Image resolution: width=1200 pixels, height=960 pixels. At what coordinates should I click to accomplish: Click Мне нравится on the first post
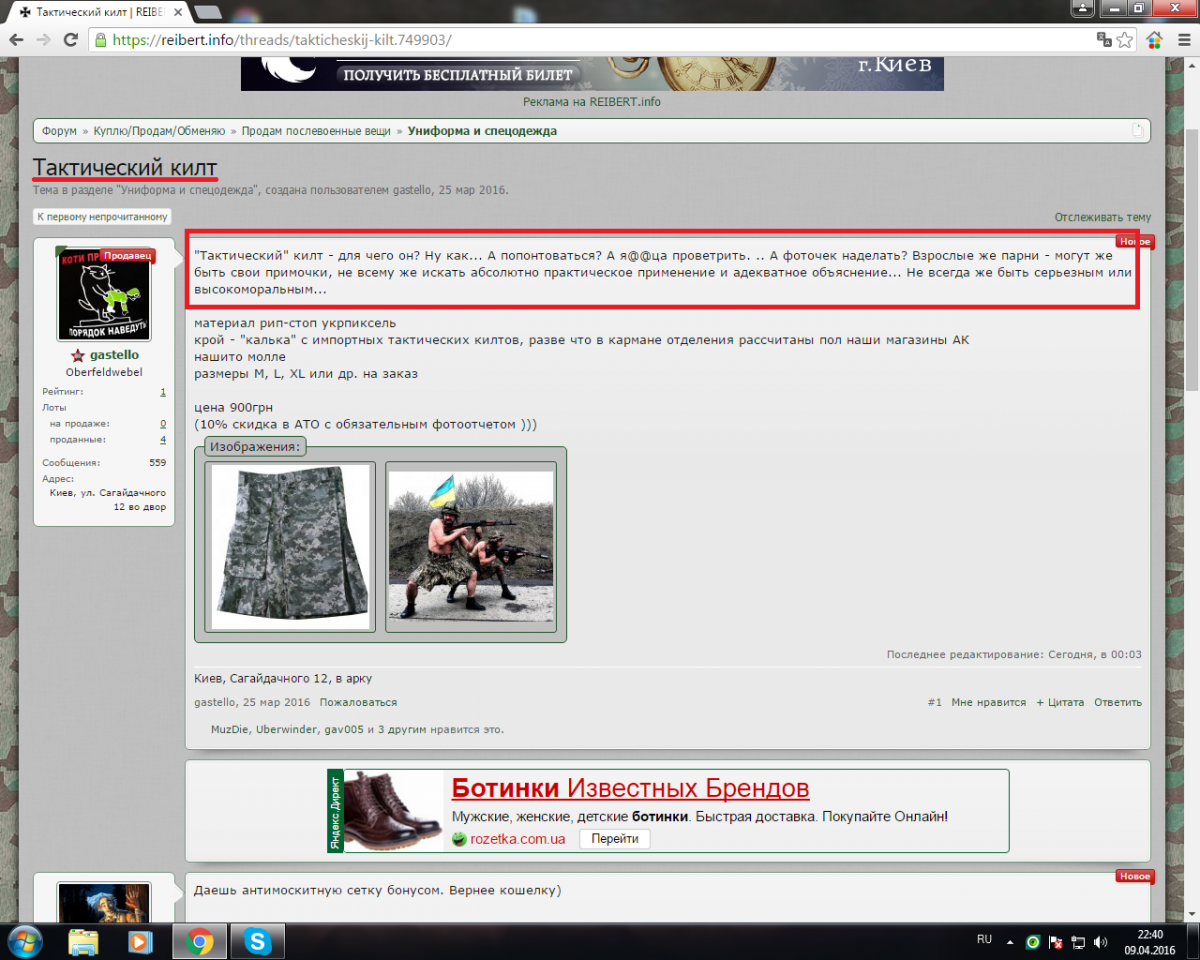[988, 703]
